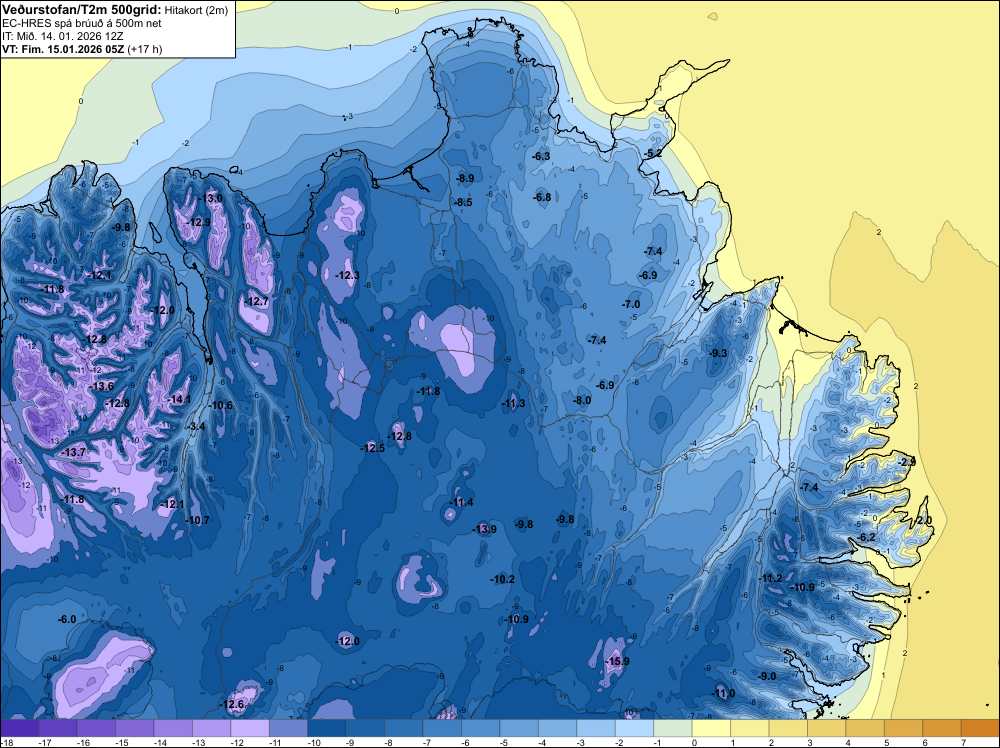Click the -10.7 temperature value
The height and width of the screenshot is (748, 1000).
pyautogui.click(x=198, y=520)
